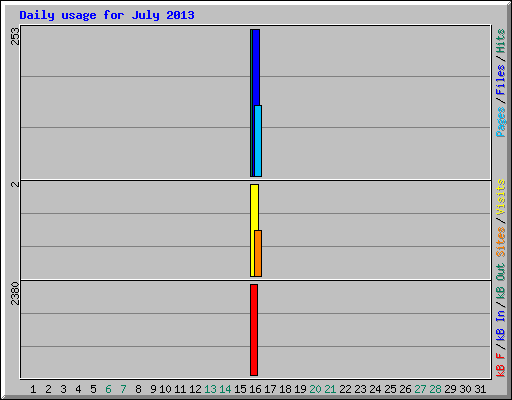Screen dimensions: 512x400
Task: Click the green 'Hits' legend label
Action: pyautogui.click(x=501, y=41)
